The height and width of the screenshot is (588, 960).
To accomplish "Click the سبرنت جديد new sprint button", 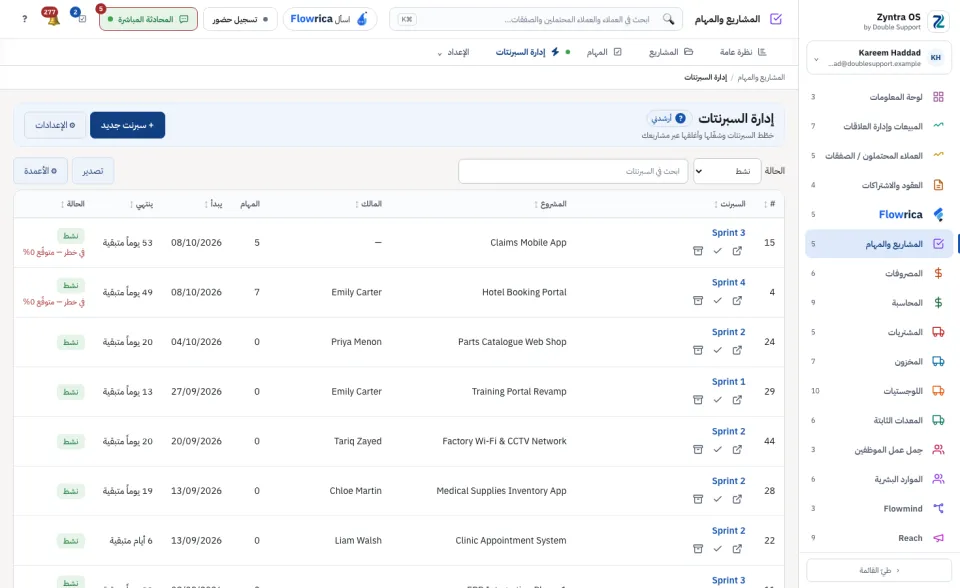I will click(127, 125).
